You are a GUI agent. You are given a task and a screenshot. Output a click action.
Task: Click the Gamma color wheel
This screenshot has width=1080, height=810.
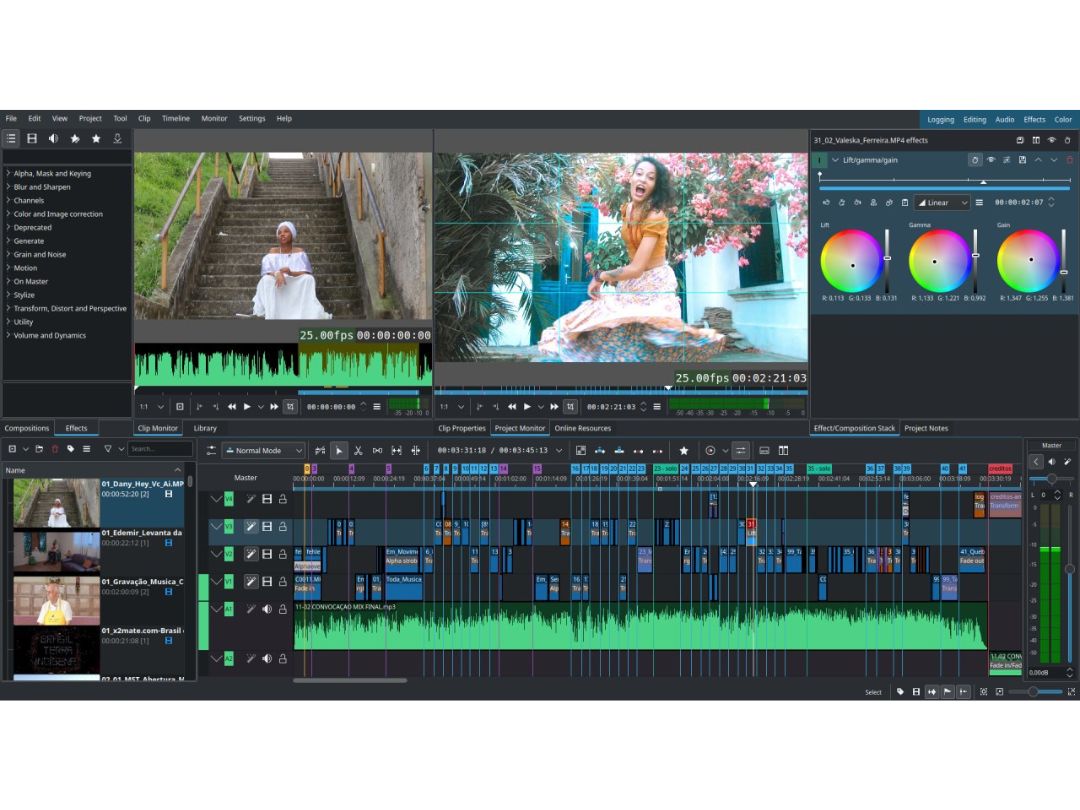[939, 261]
